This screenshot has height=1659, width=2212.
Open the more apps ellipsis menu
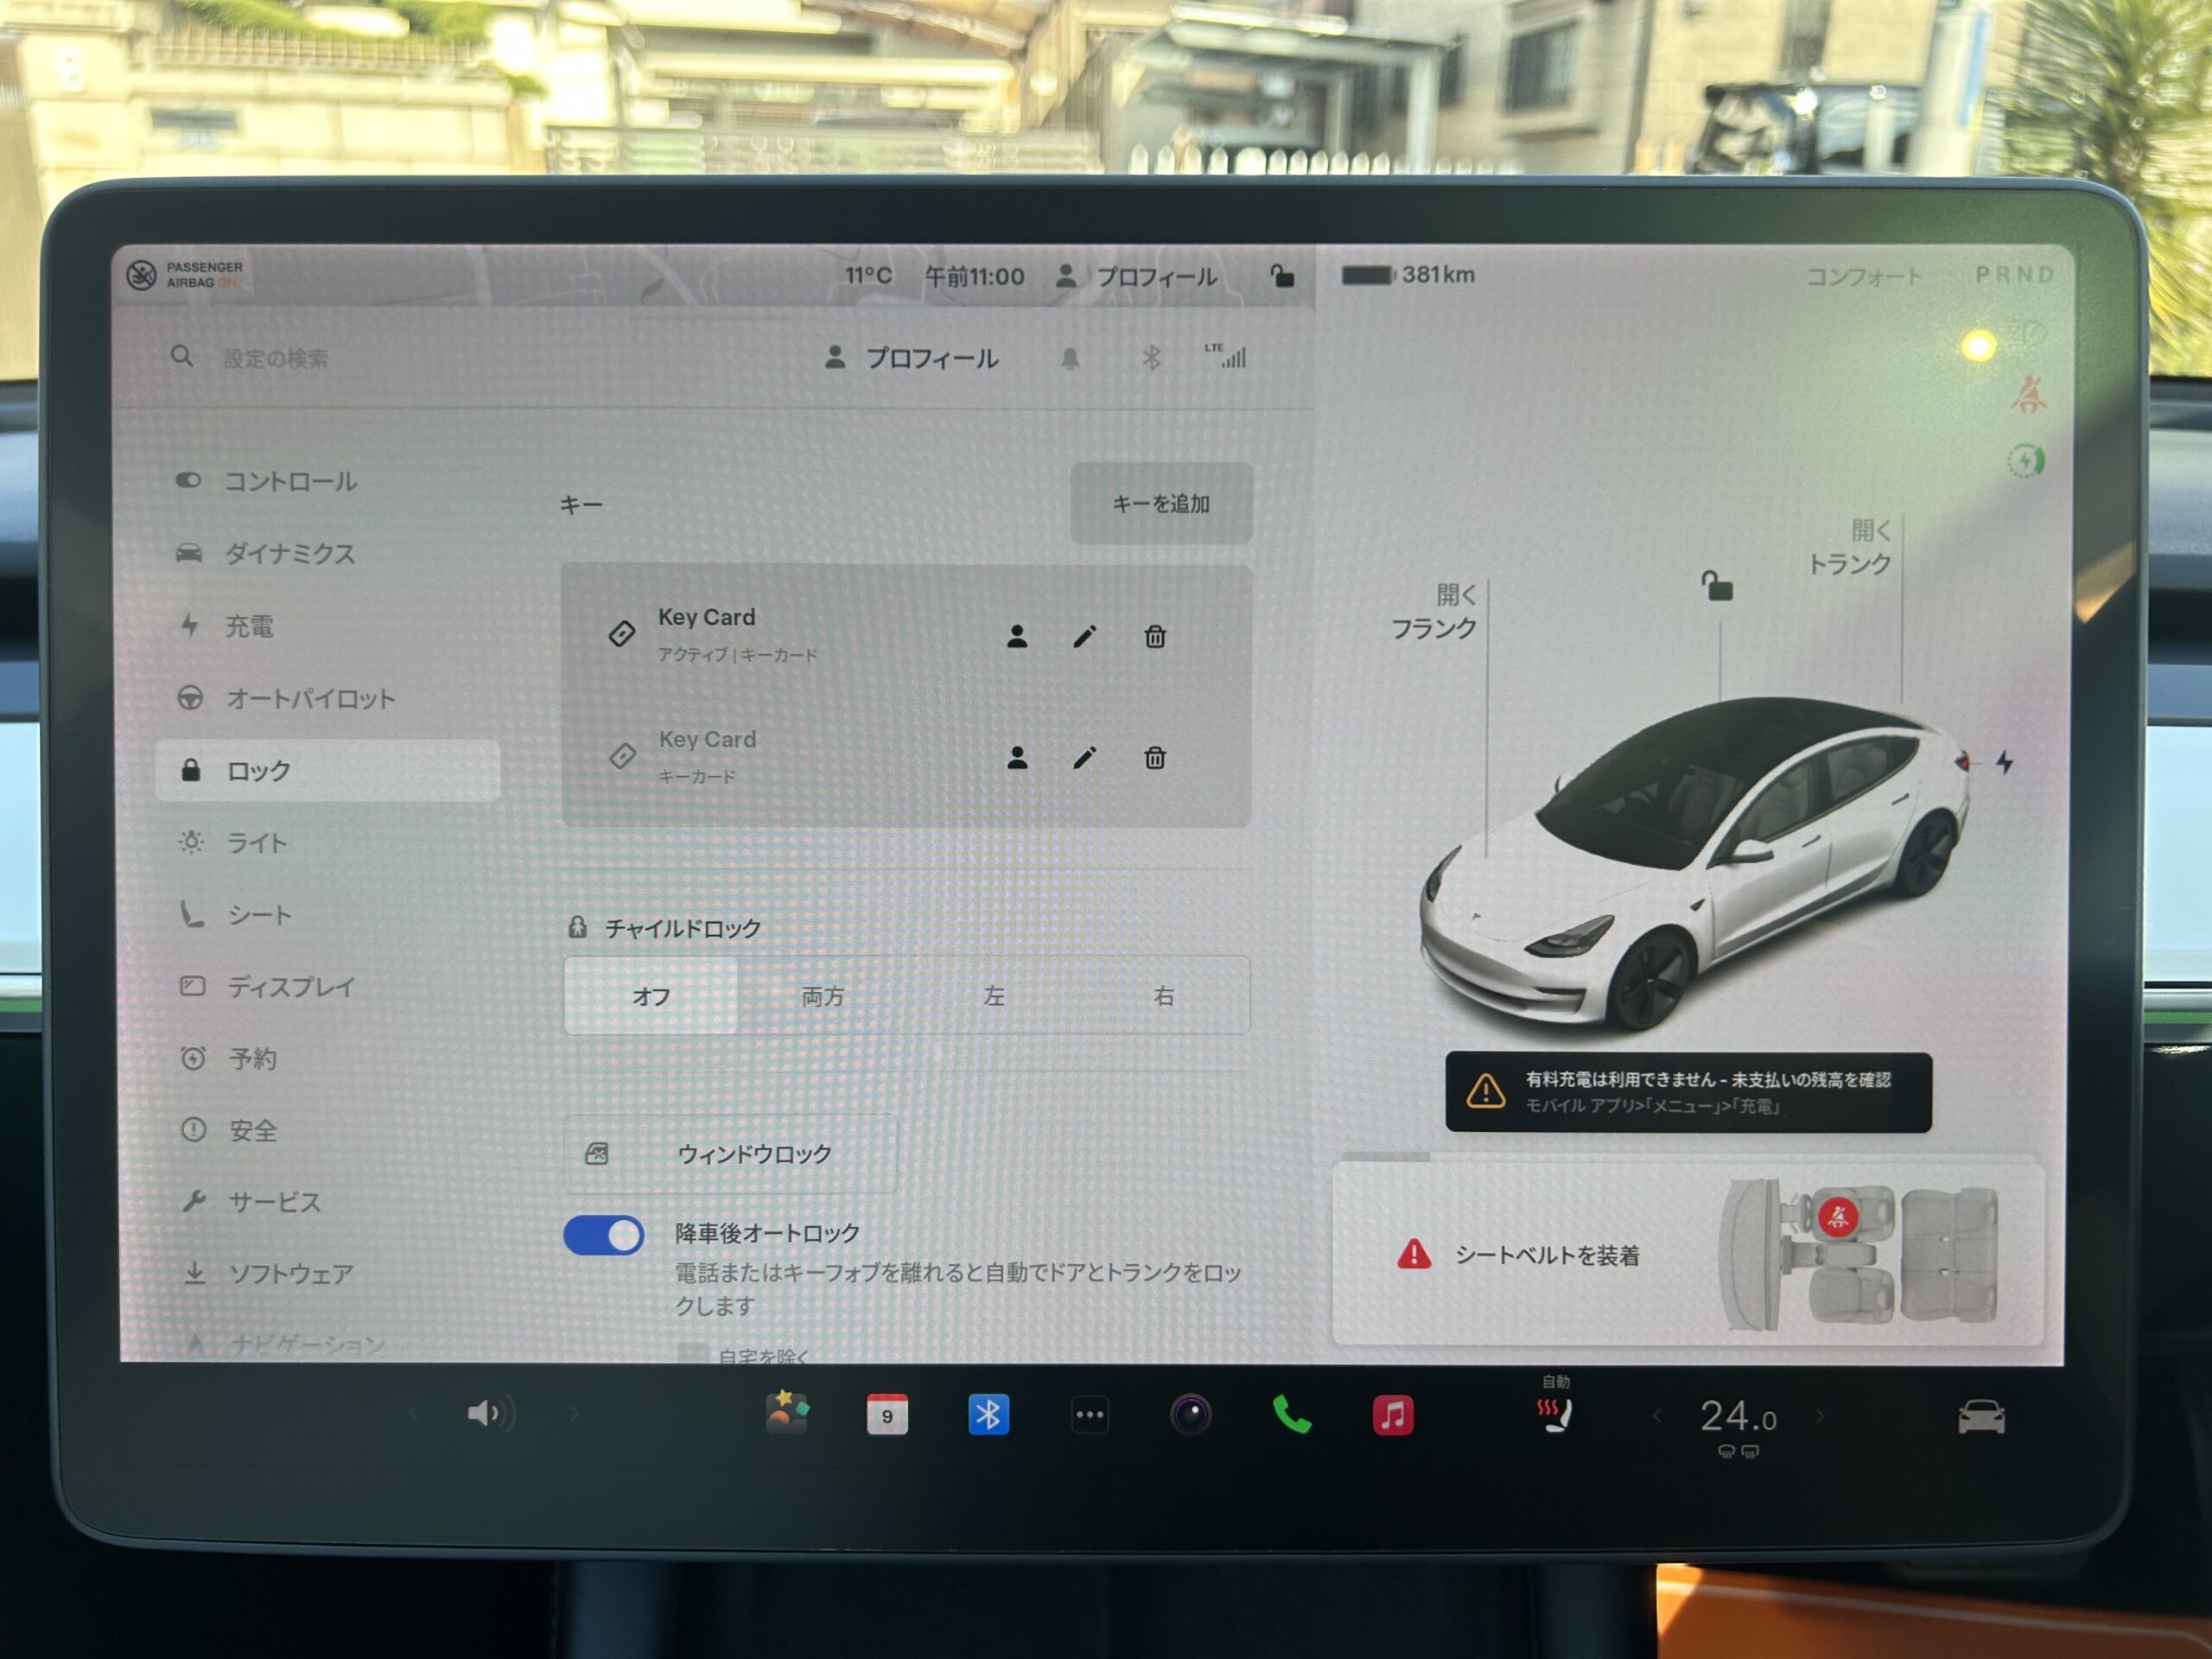point(1089,1415)
